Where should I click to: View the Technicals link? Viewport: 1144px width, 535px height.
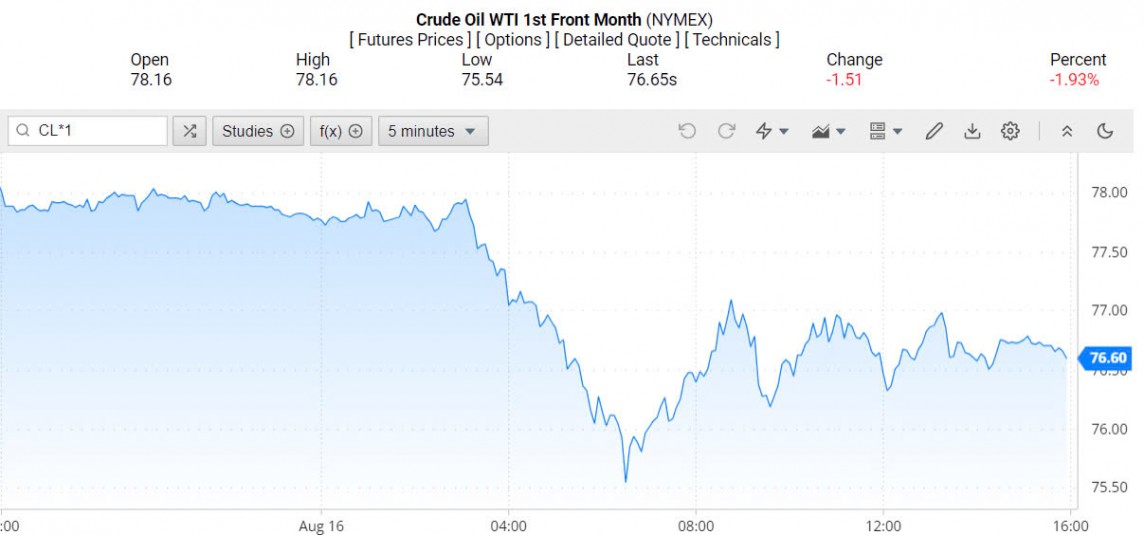click(x=734, y=40)
